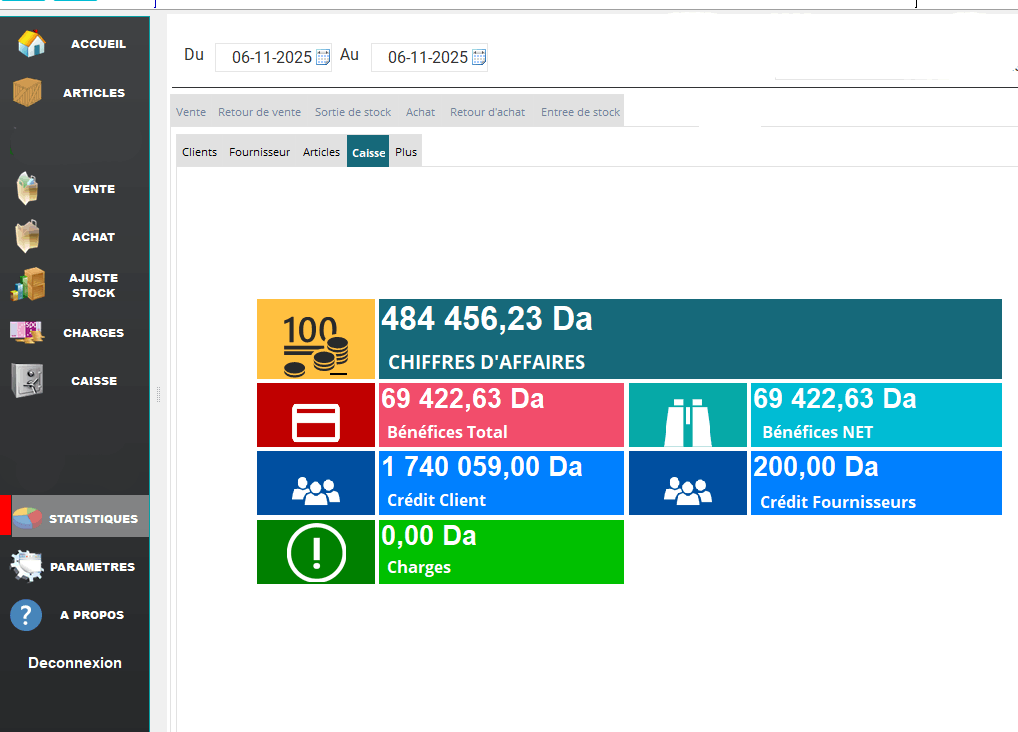Click the Deconnexion link
The width and height of the screenshot is (1018, 732).
[75, 663]
